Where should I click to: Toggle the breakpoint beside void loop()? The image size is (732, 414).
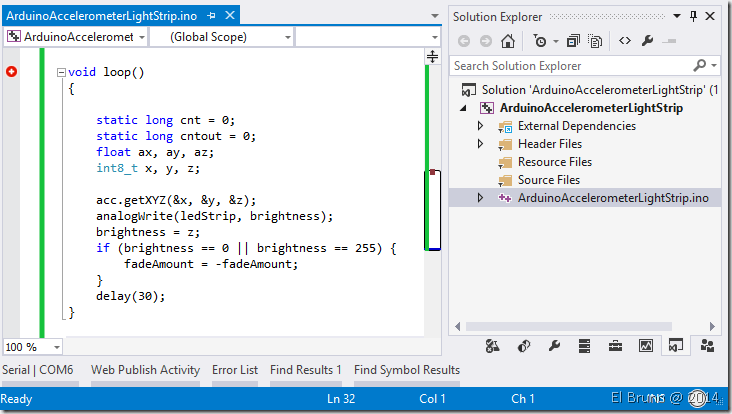pos(12,72)
